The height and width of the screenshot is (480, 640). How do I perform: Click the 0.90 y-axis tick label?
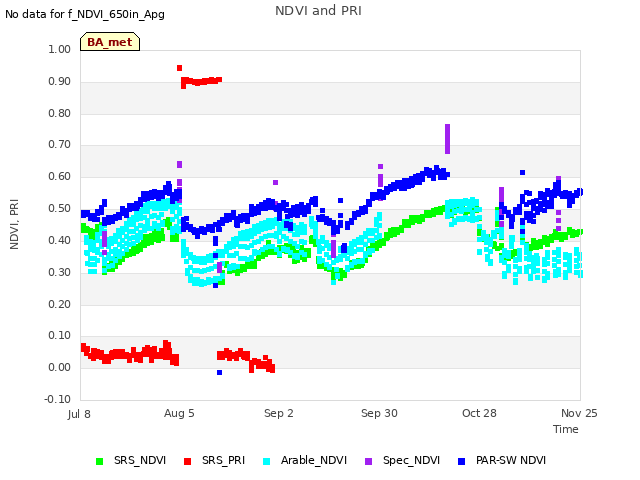click(x=60, y=81)
